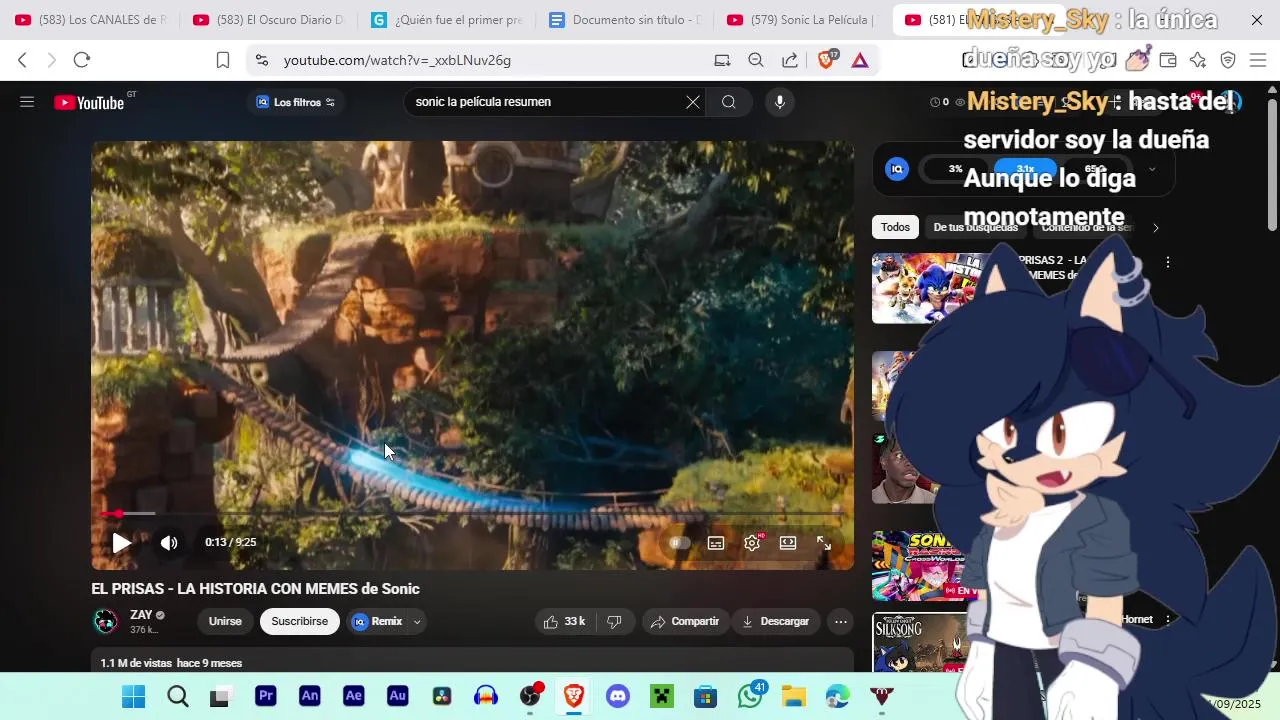
Task: Click the Descargar button
Action: (775, 622)
